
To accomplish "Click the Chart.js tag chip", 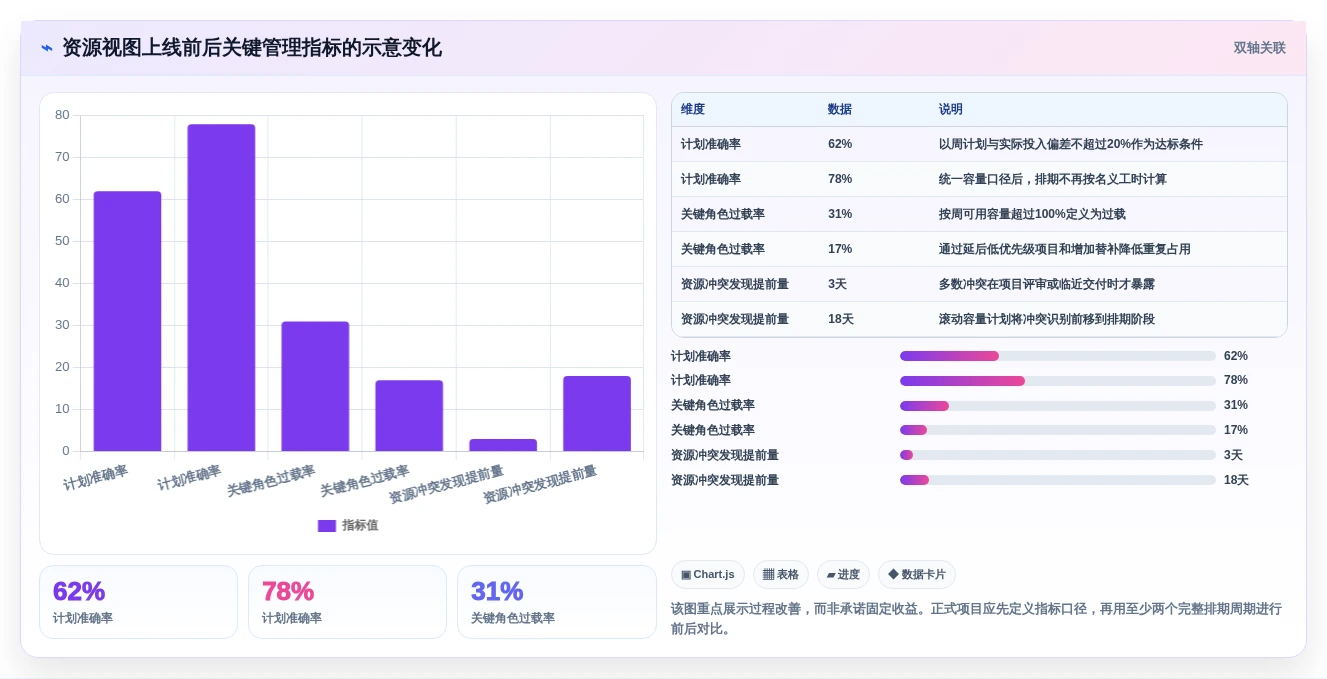I will tap(708, 574).
